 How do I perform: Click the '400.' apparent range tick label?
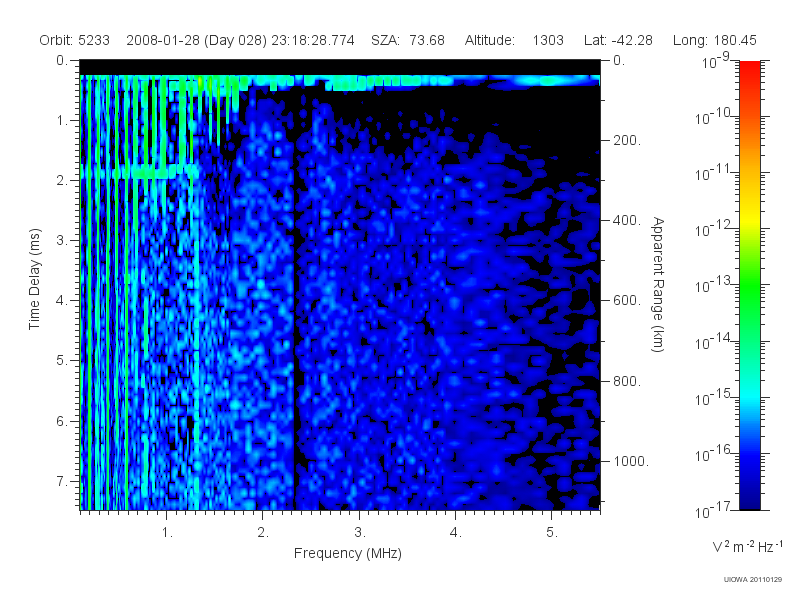click(627, 220)
